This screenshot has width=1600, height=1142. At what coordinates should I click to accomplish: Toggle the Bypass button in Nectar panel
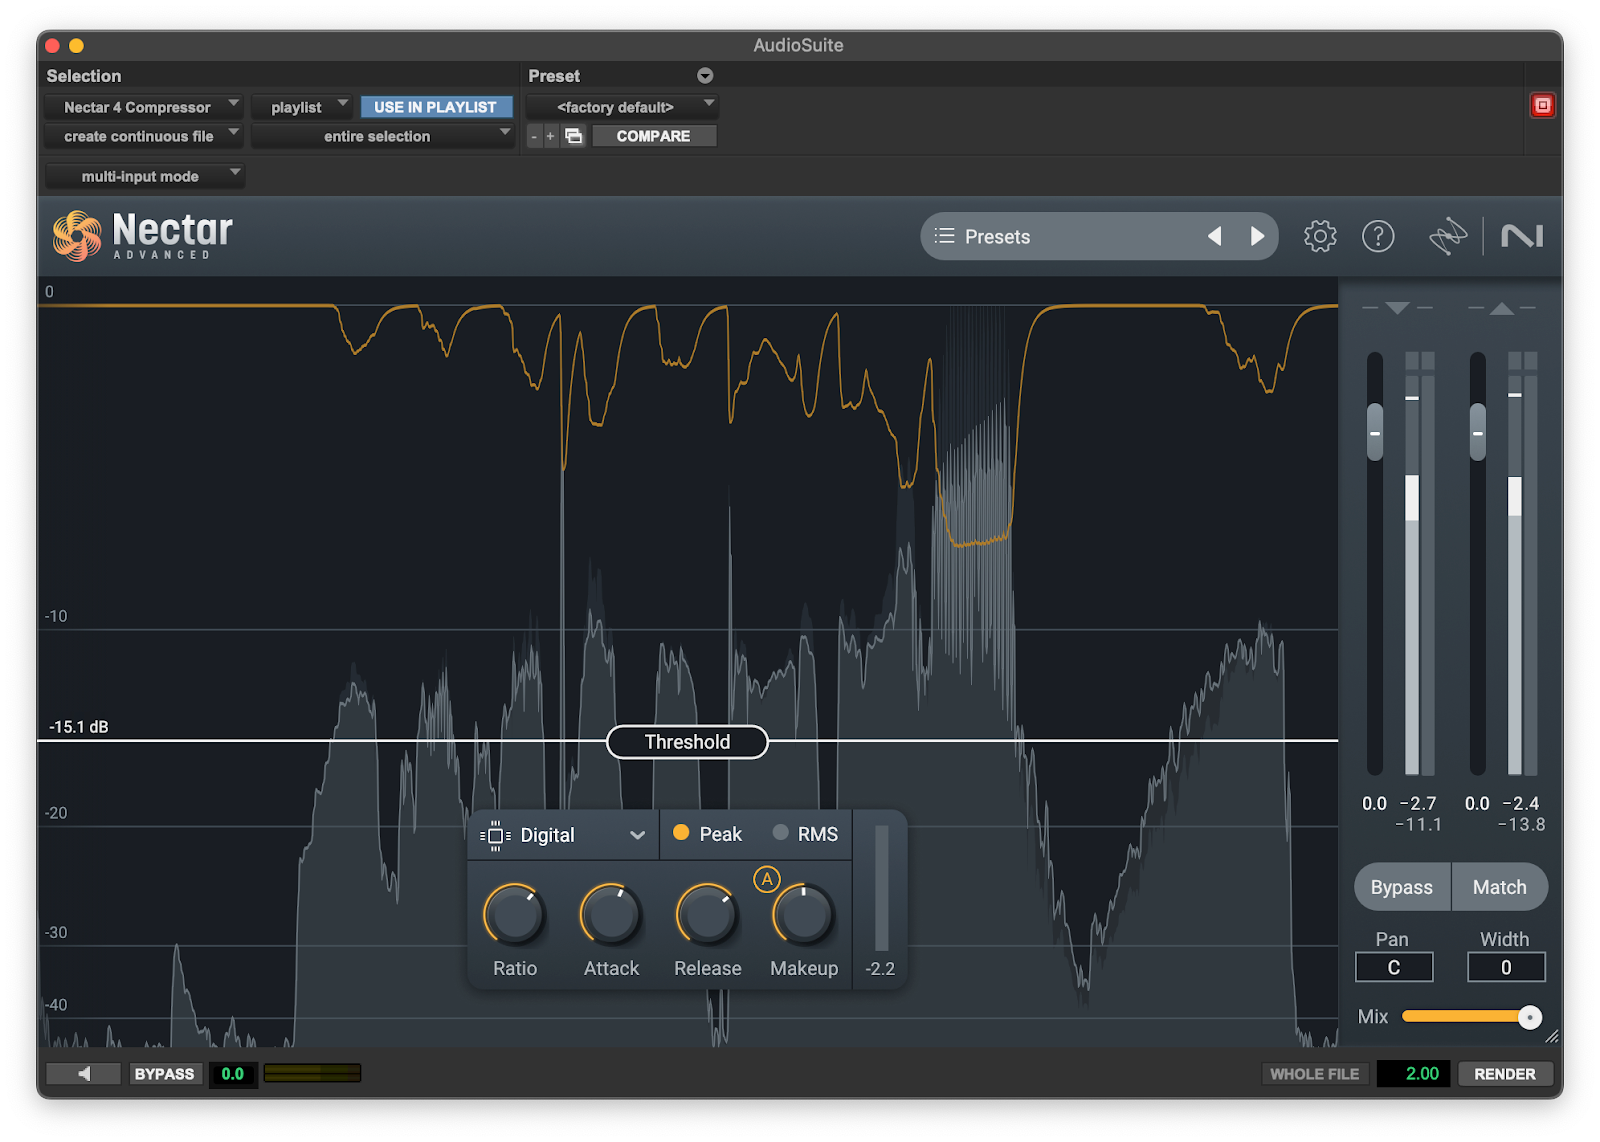click(x=1401, y=887)
